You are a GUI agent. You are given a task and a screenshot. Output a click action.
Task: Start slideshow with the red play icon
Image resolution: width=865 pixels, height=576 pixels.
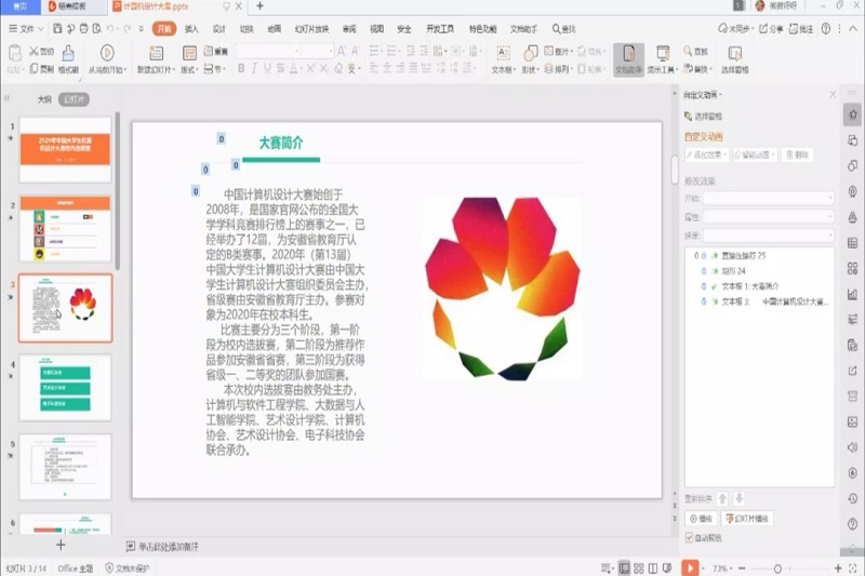click(690, 565)
